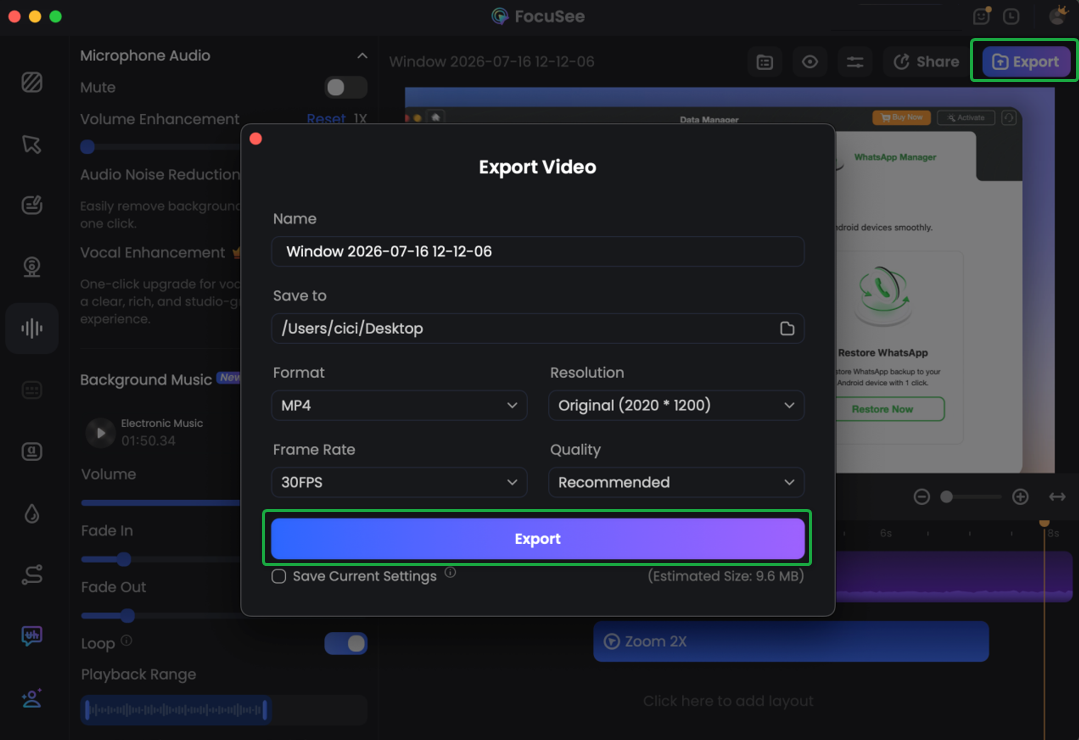Viewport: 1079px width, 740px height.
Task: Open the webcam settings sidebar icon
Action: (x=32, y=266)
